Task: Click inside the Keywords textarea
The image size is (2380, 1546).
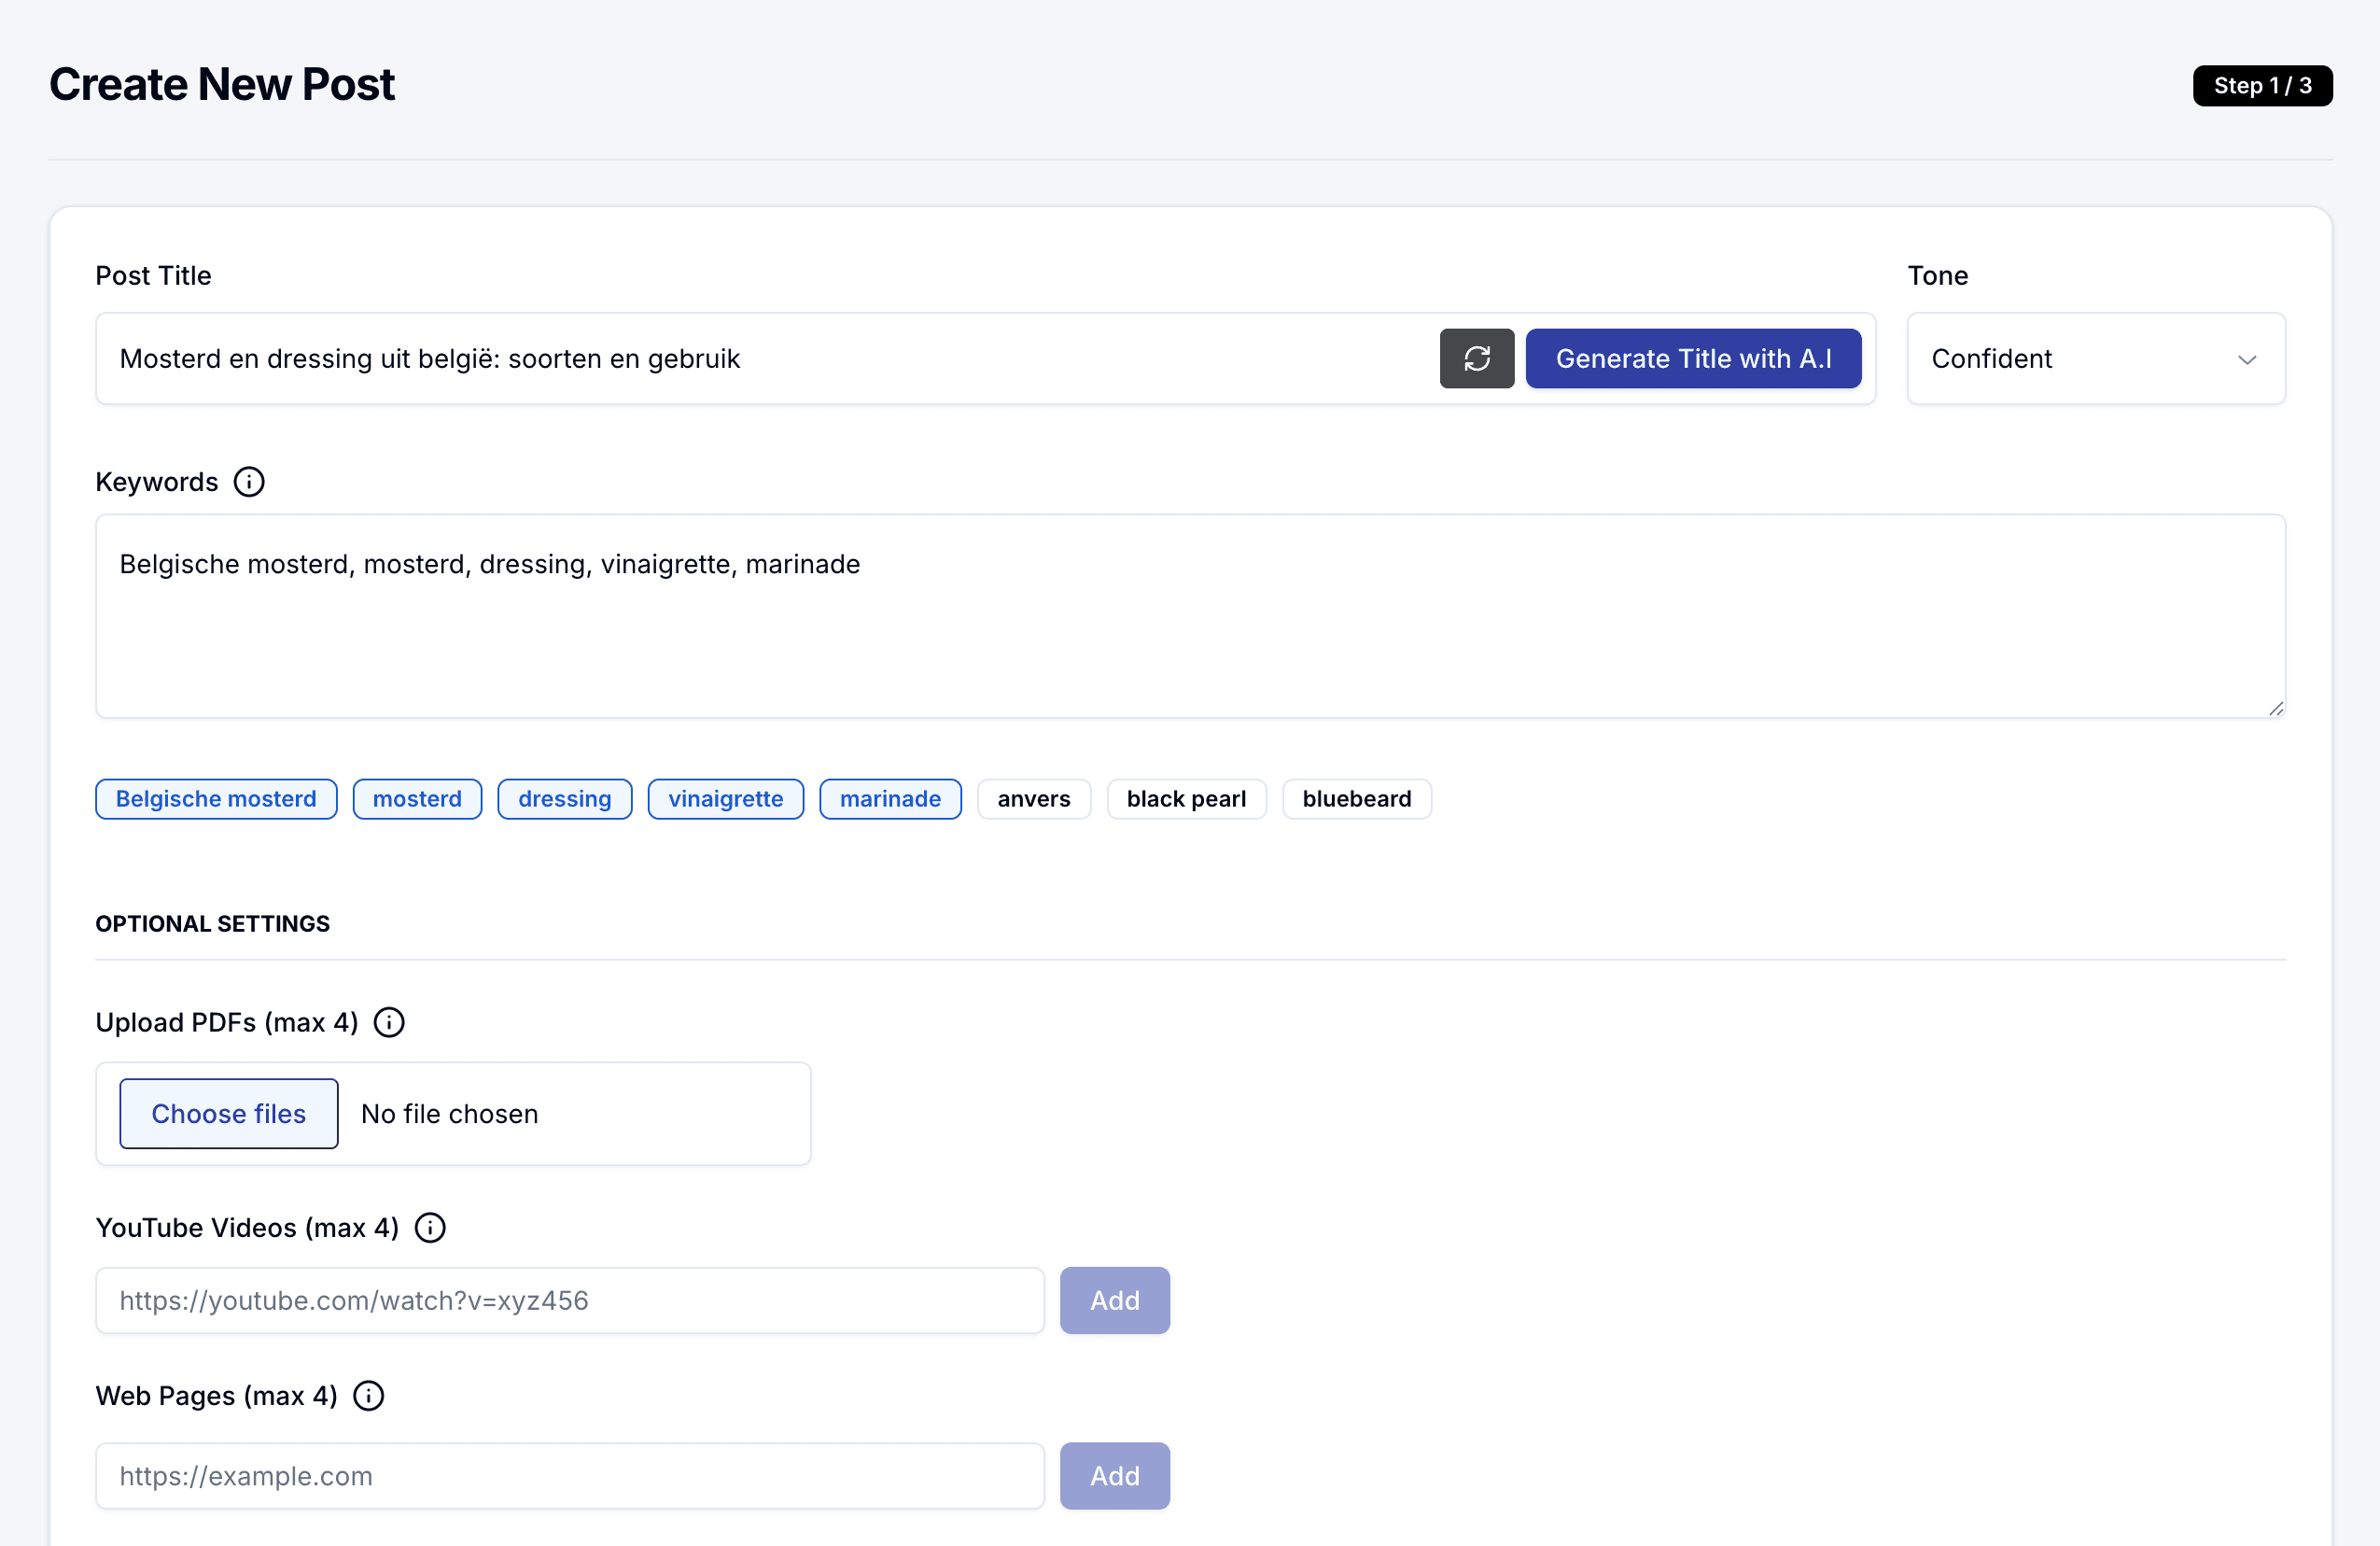Action: click(1190, 616)
